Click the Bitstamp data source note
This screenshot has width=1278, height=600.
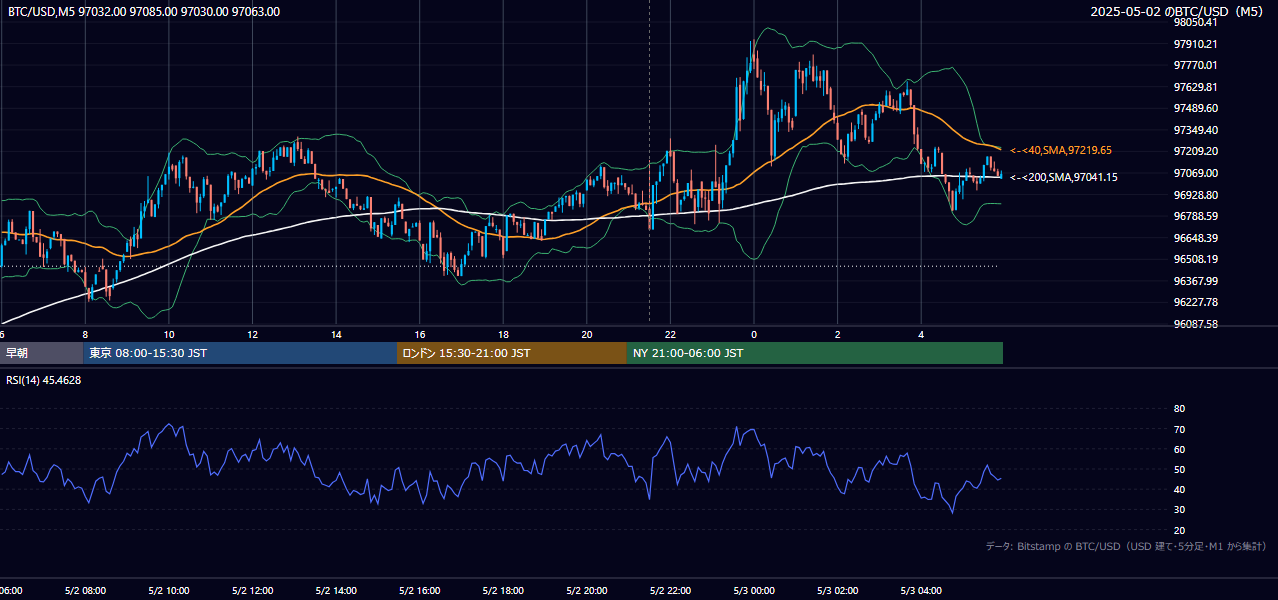pos(1126,546)
